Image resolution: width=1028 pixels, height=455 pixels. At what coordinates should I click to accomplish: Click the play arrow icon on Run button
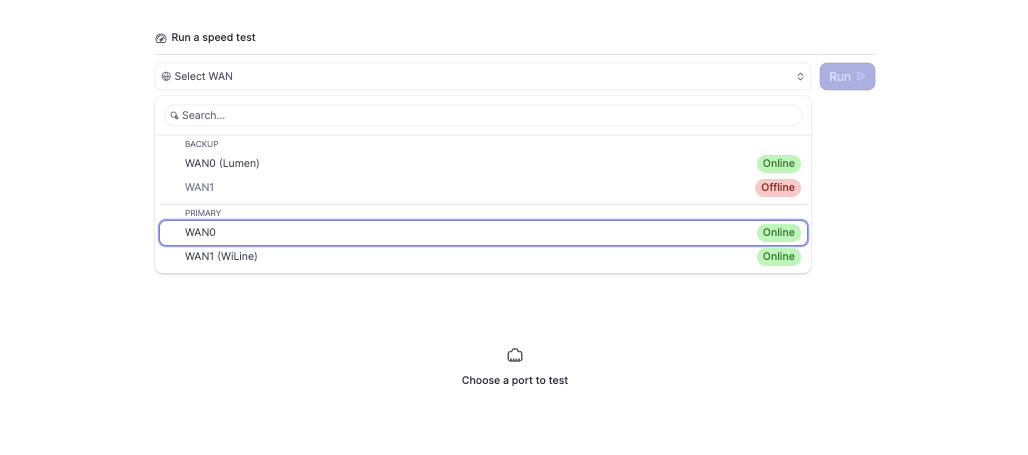point(861,77)
